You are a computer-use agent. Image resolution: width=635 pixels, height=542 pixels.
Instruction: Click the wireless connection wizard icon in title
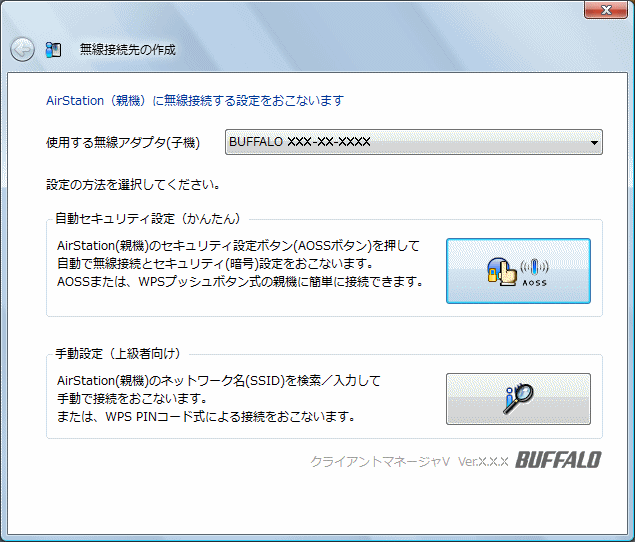coord(53,50)
